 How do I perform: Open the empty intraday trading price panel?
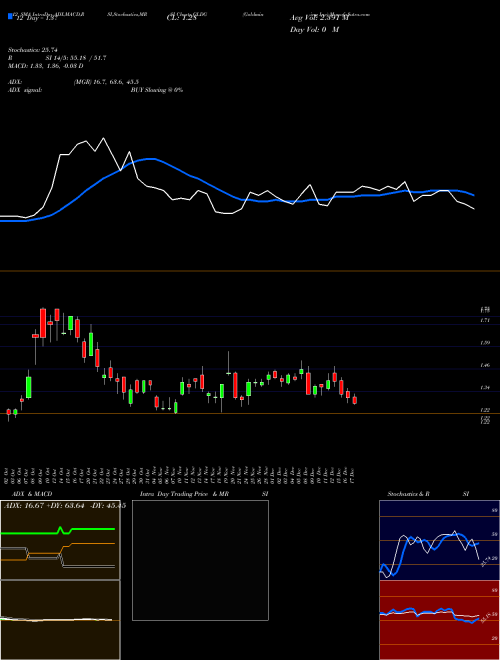click(x=200, y=560)
